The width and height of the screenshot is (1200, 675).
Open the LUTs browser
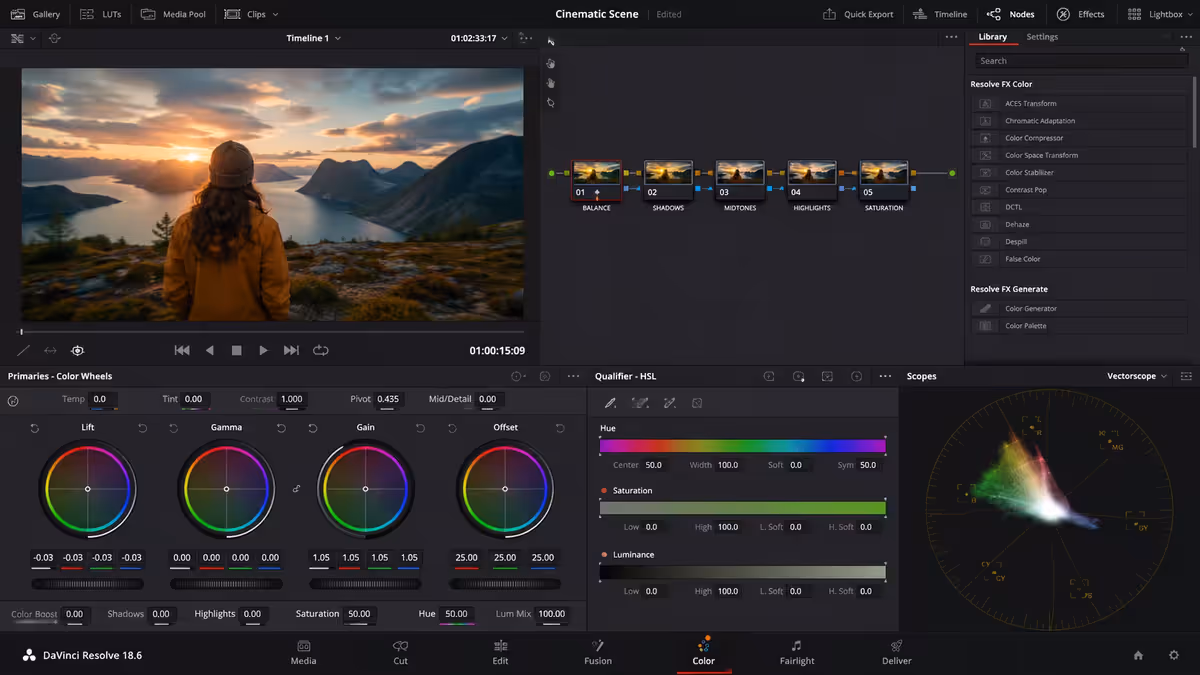(x=100, y=14)
